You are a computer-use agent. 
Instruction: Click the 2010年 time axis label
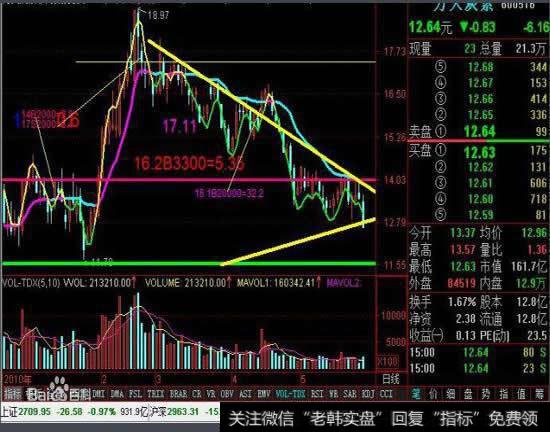[17, 379]
